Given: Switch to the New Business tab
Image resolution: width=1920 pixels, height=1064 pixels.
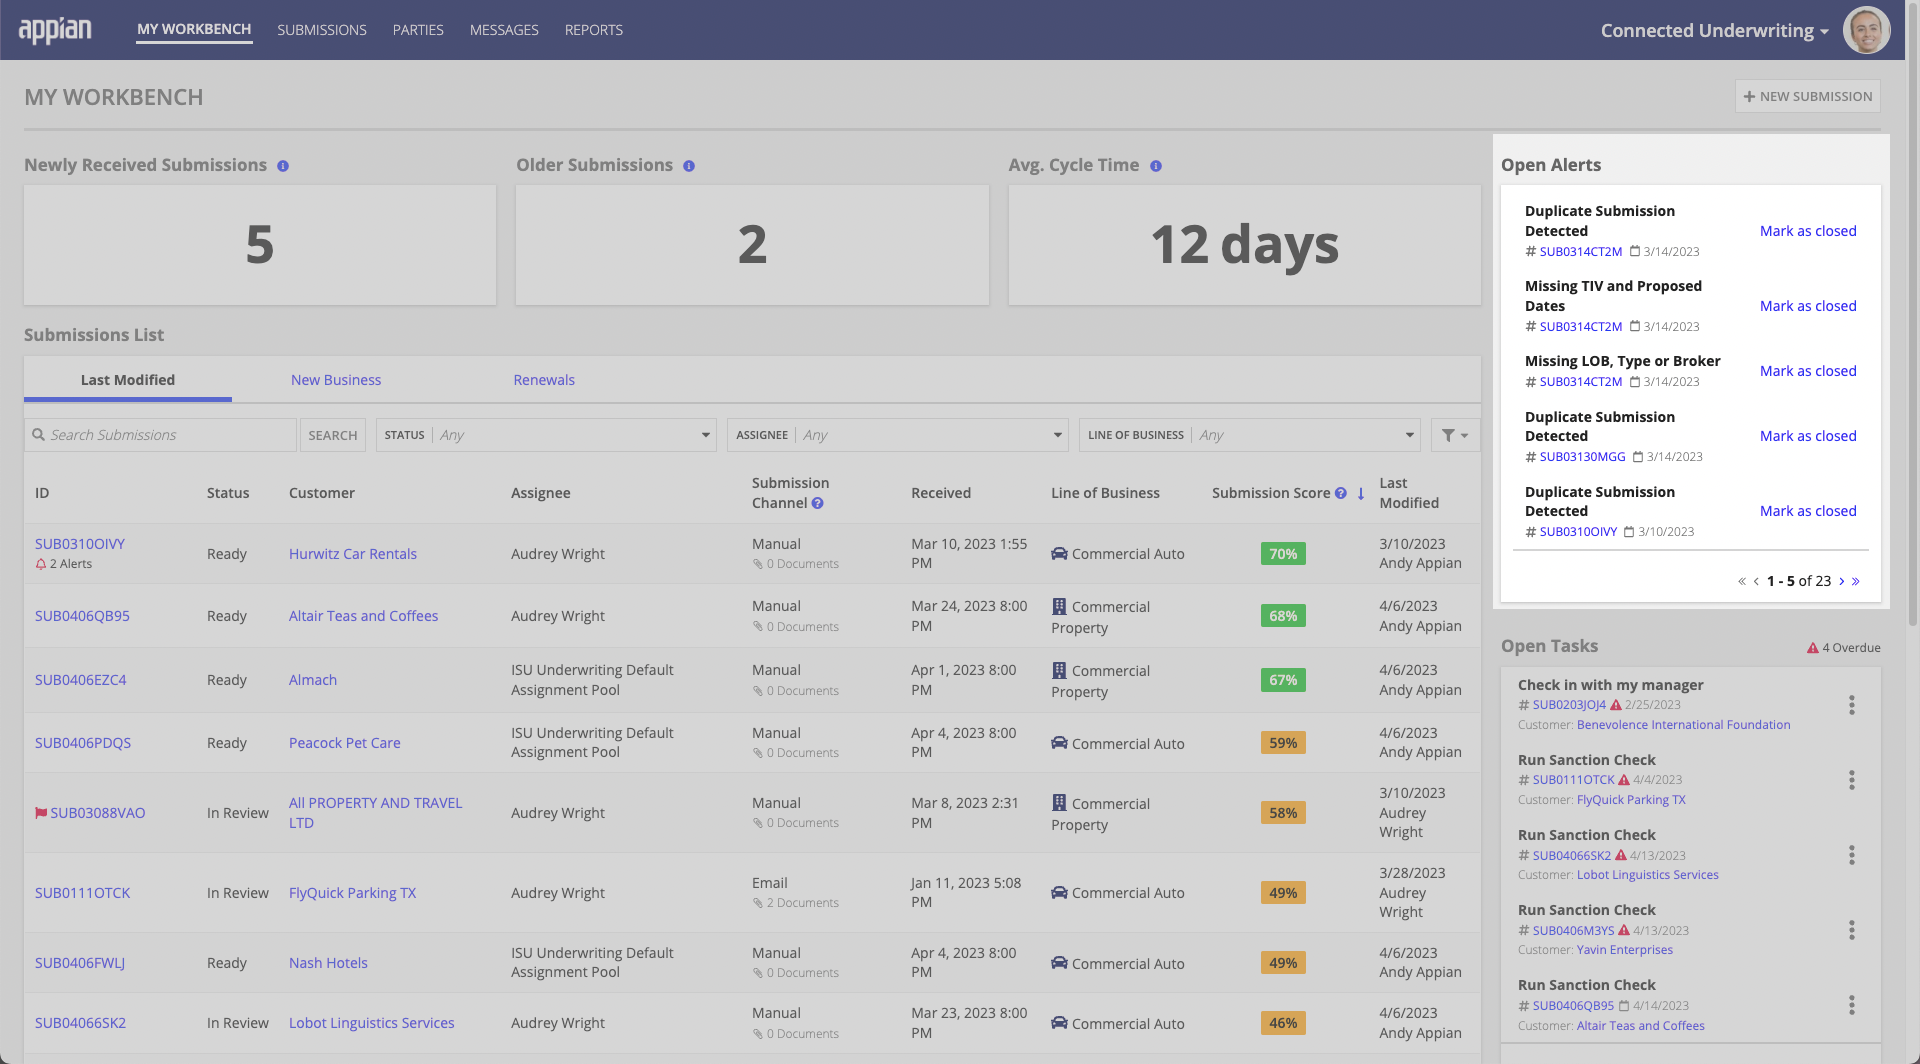Looking at the screenshot, I should (336, 380).
